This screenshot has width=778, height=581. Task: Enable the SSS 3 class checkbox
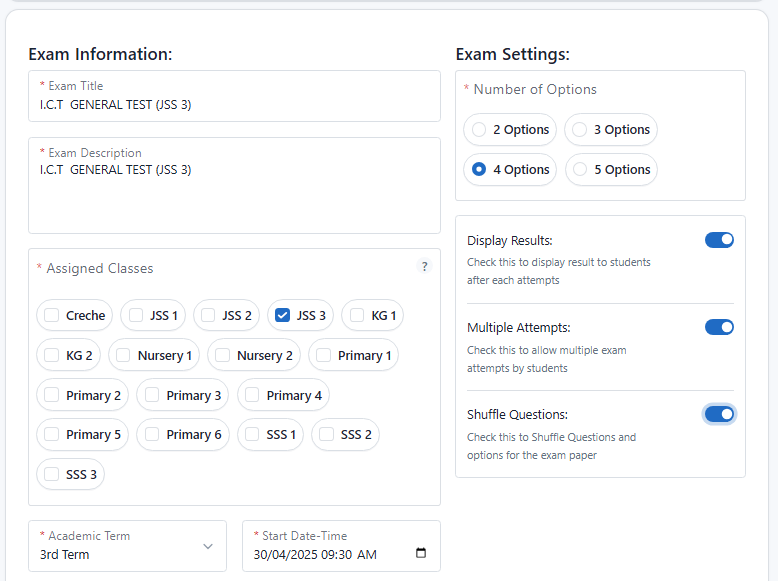click(52, 474)
